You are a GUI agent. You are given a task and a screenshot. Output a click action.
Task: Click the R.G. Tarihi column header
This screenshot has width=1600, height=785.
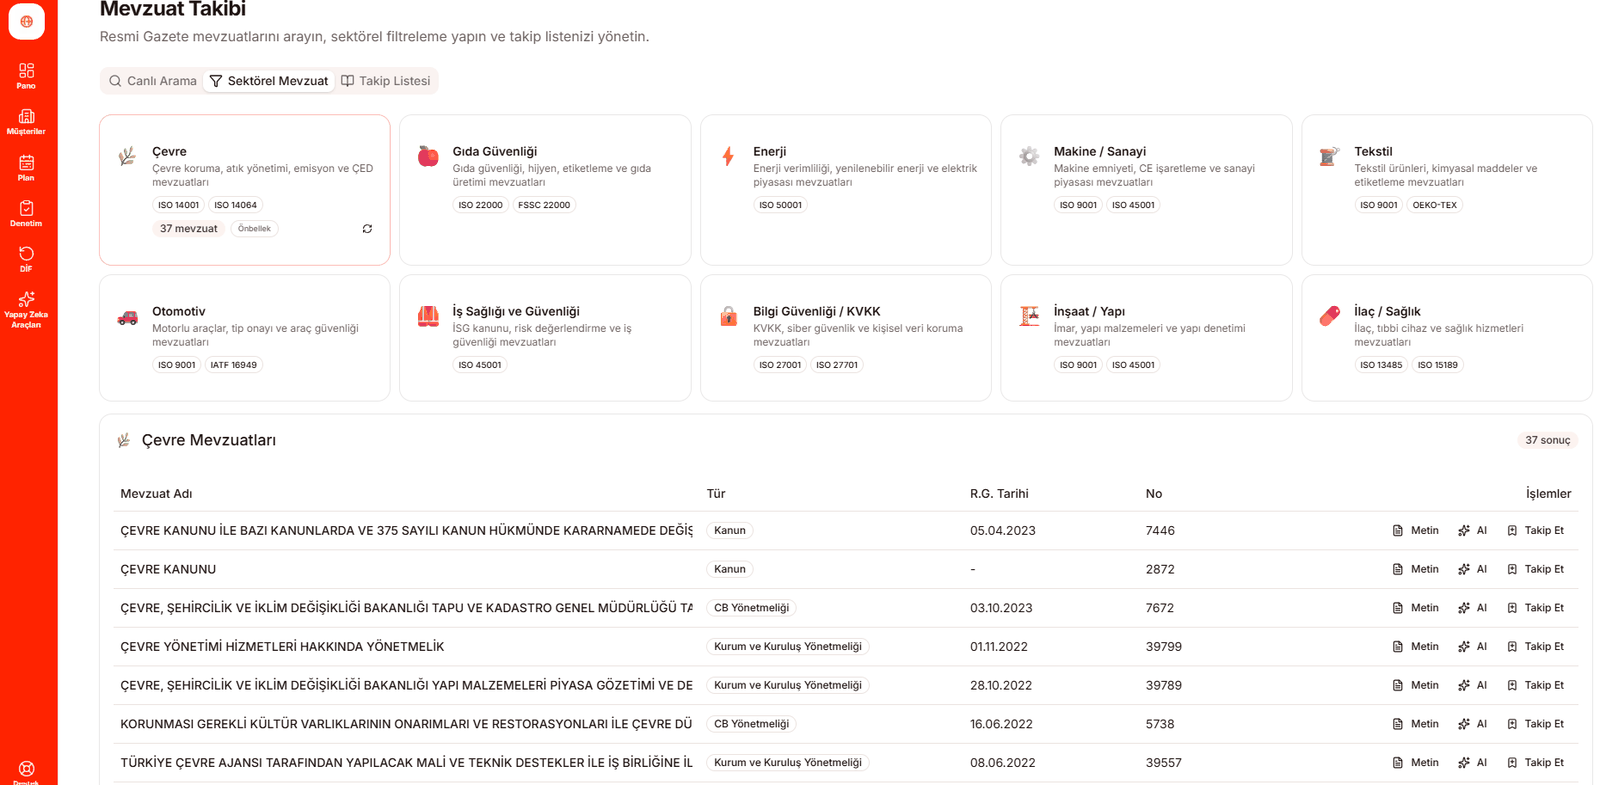pos(999,494)
